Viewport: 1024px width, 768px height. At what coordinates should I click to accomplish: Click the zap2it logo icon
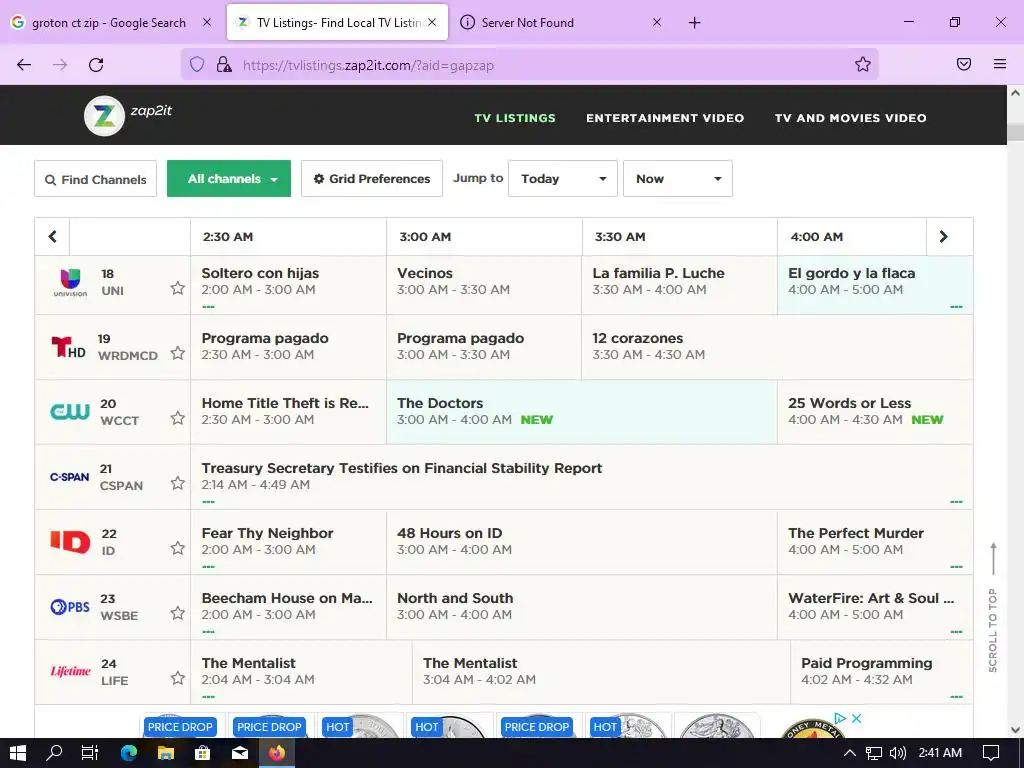coord(104,116)
